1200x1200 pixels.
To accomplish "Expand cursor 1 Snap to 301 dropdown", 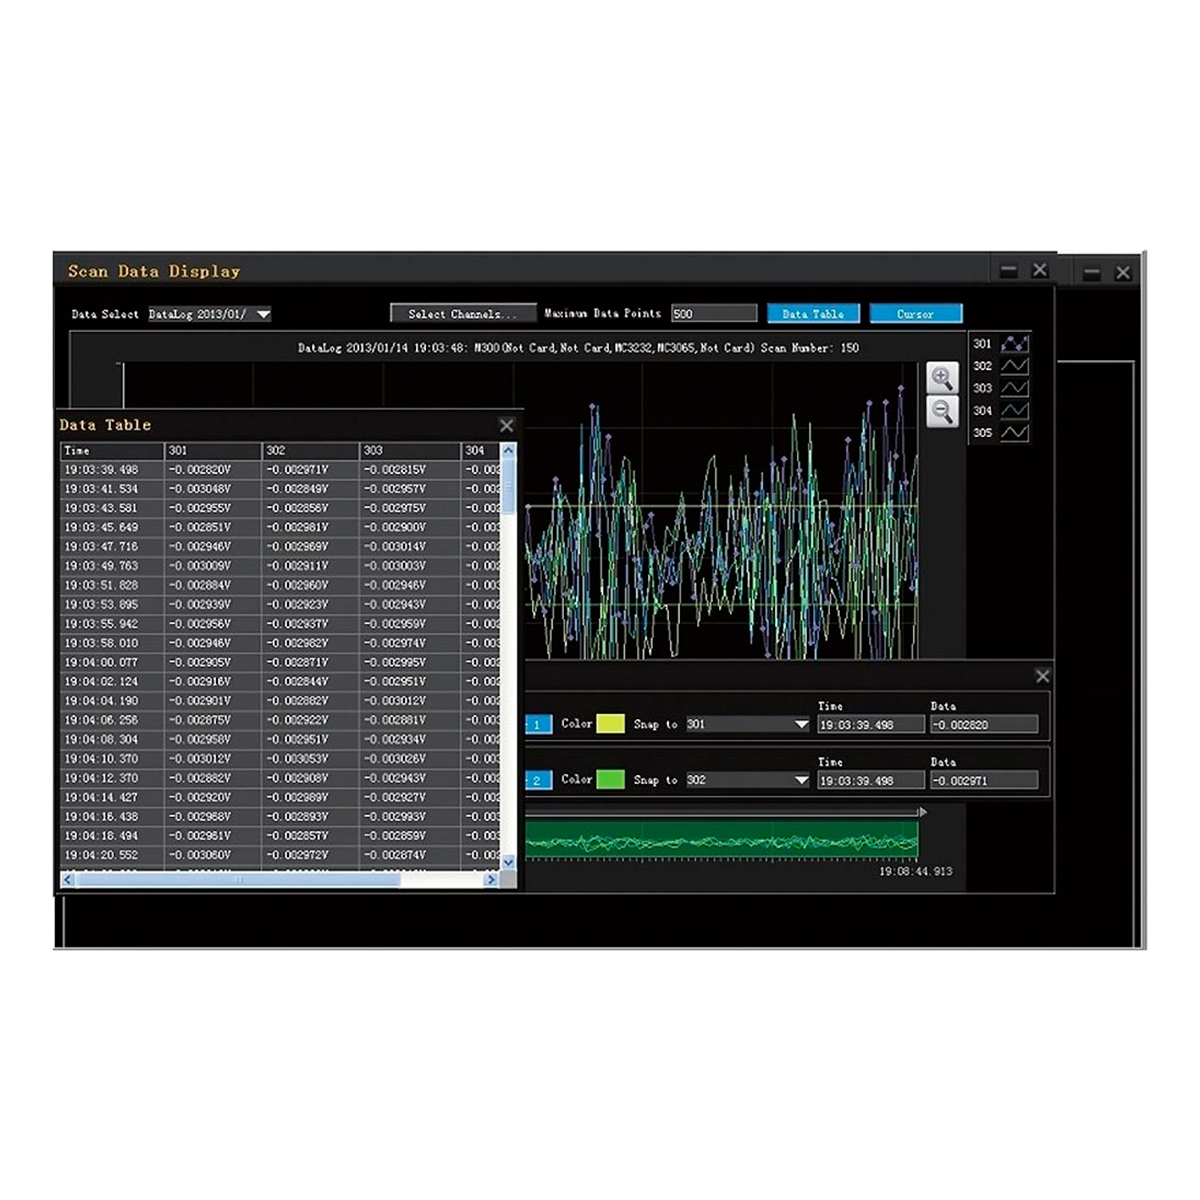I will click(801, 724).
